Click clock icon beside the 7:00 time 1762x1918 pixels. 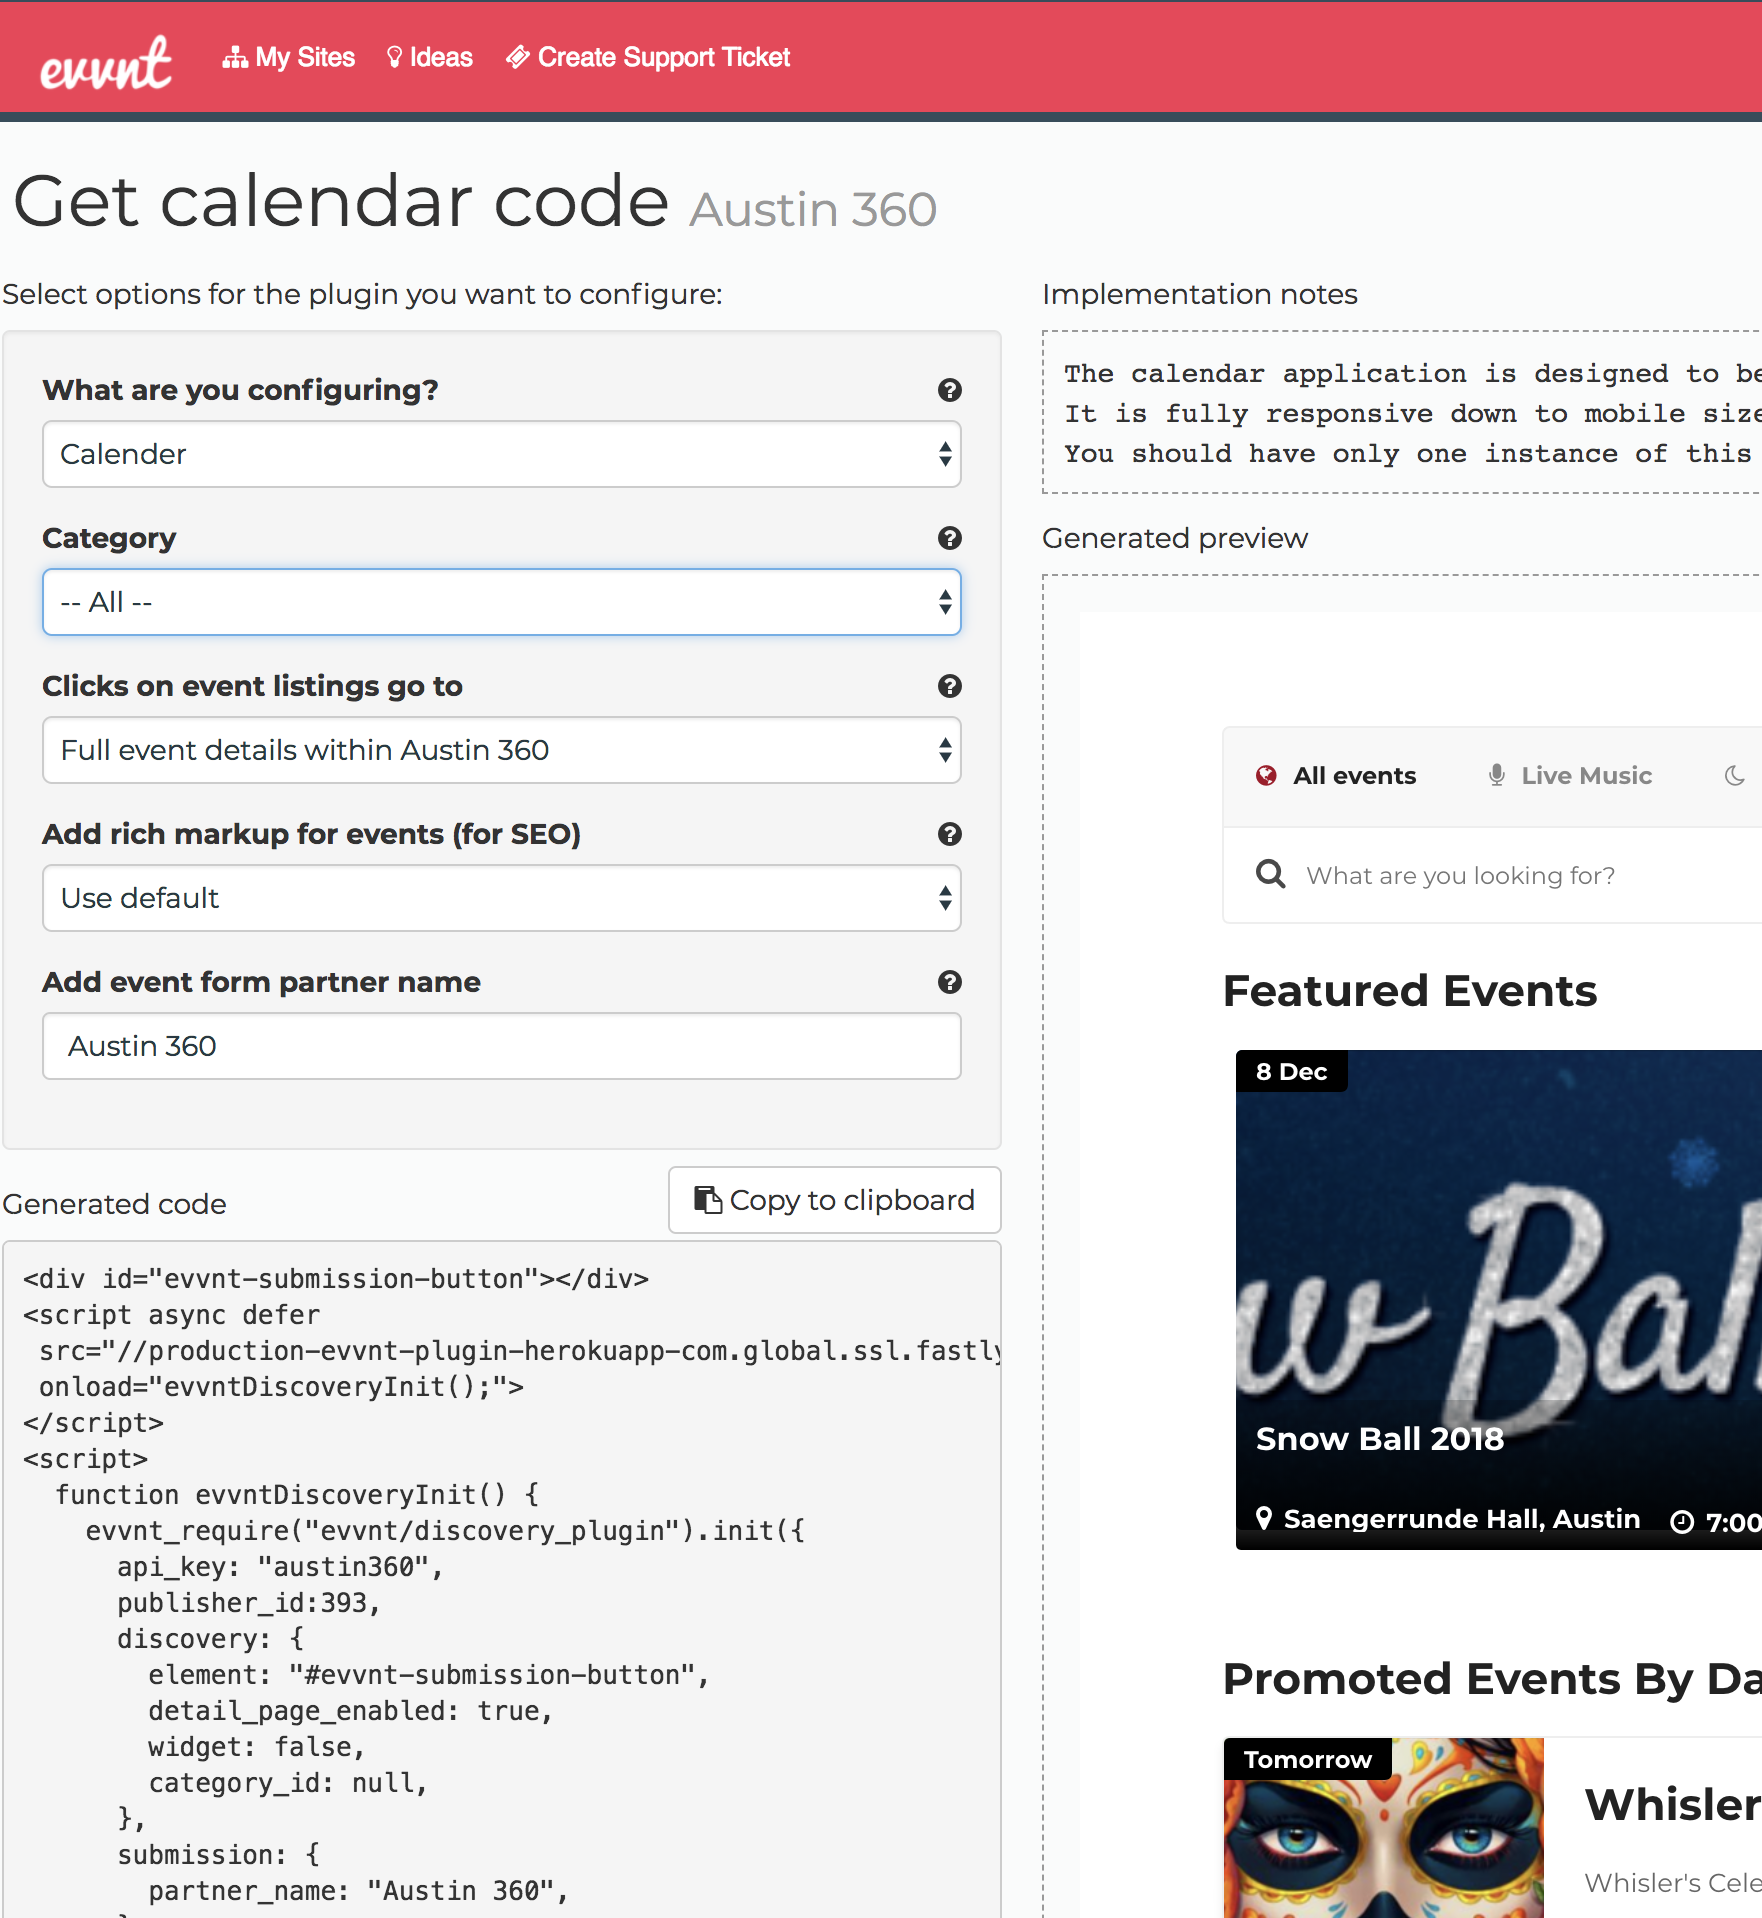(x=1683, y=1522)
